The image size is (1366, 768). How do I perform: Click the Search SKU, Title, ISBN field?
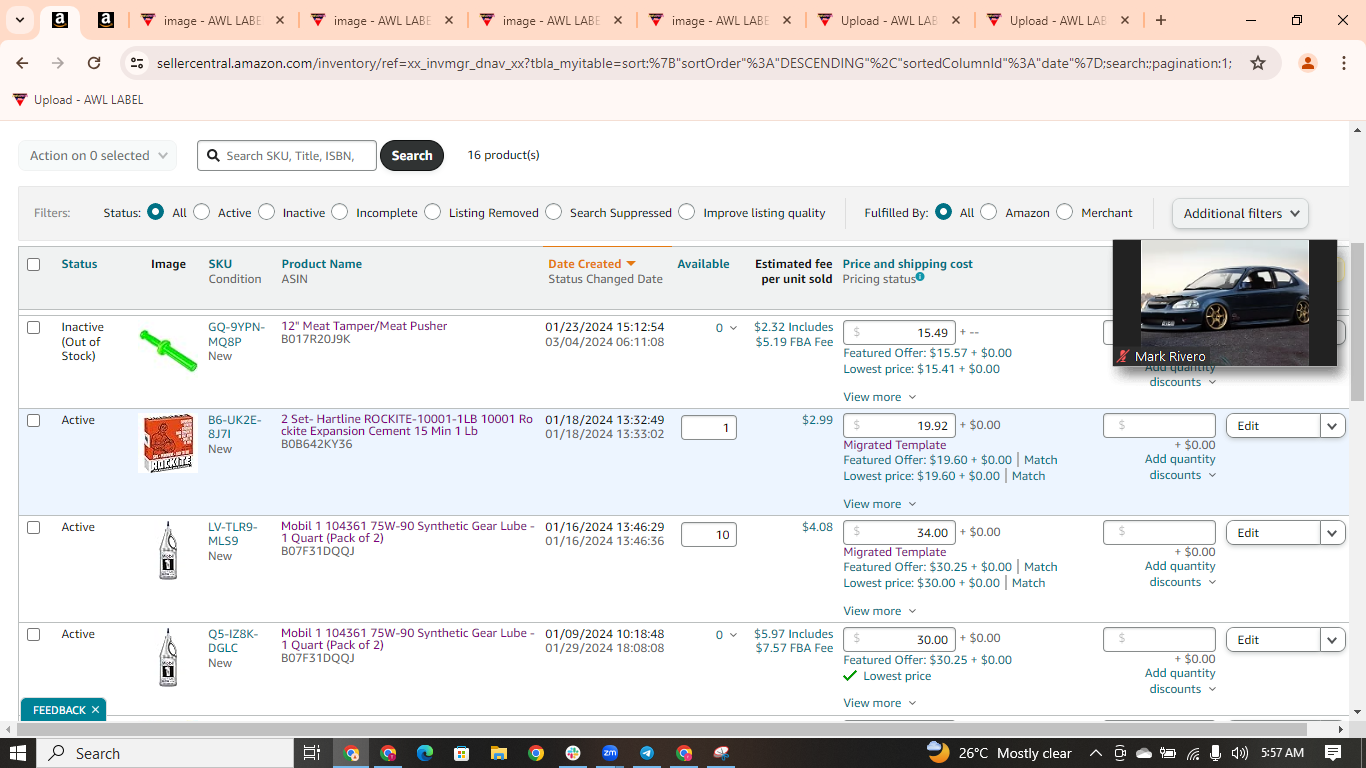tap(287, 155)
